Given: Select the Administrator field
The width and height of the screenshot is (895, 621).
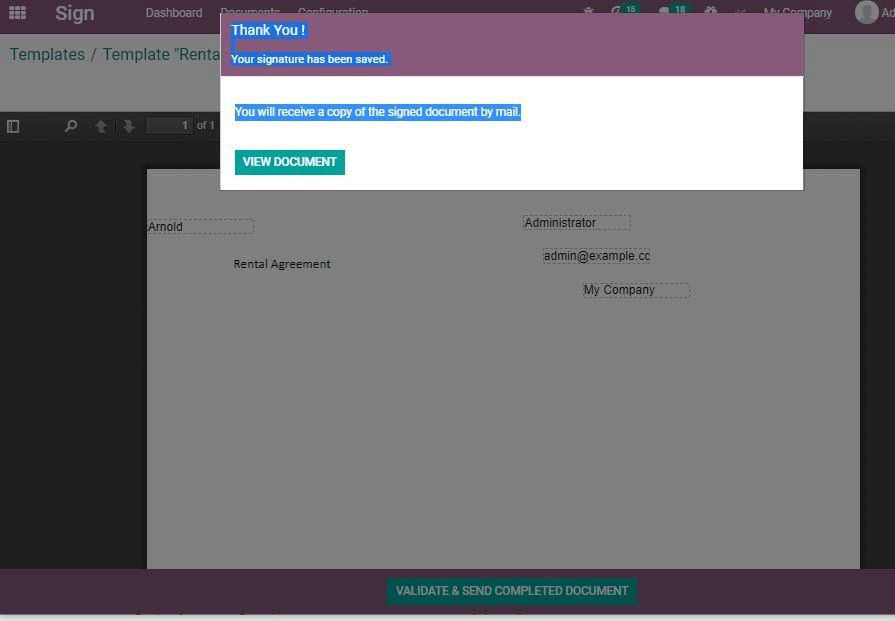Looking at the screenshot, I should point(576,223).
